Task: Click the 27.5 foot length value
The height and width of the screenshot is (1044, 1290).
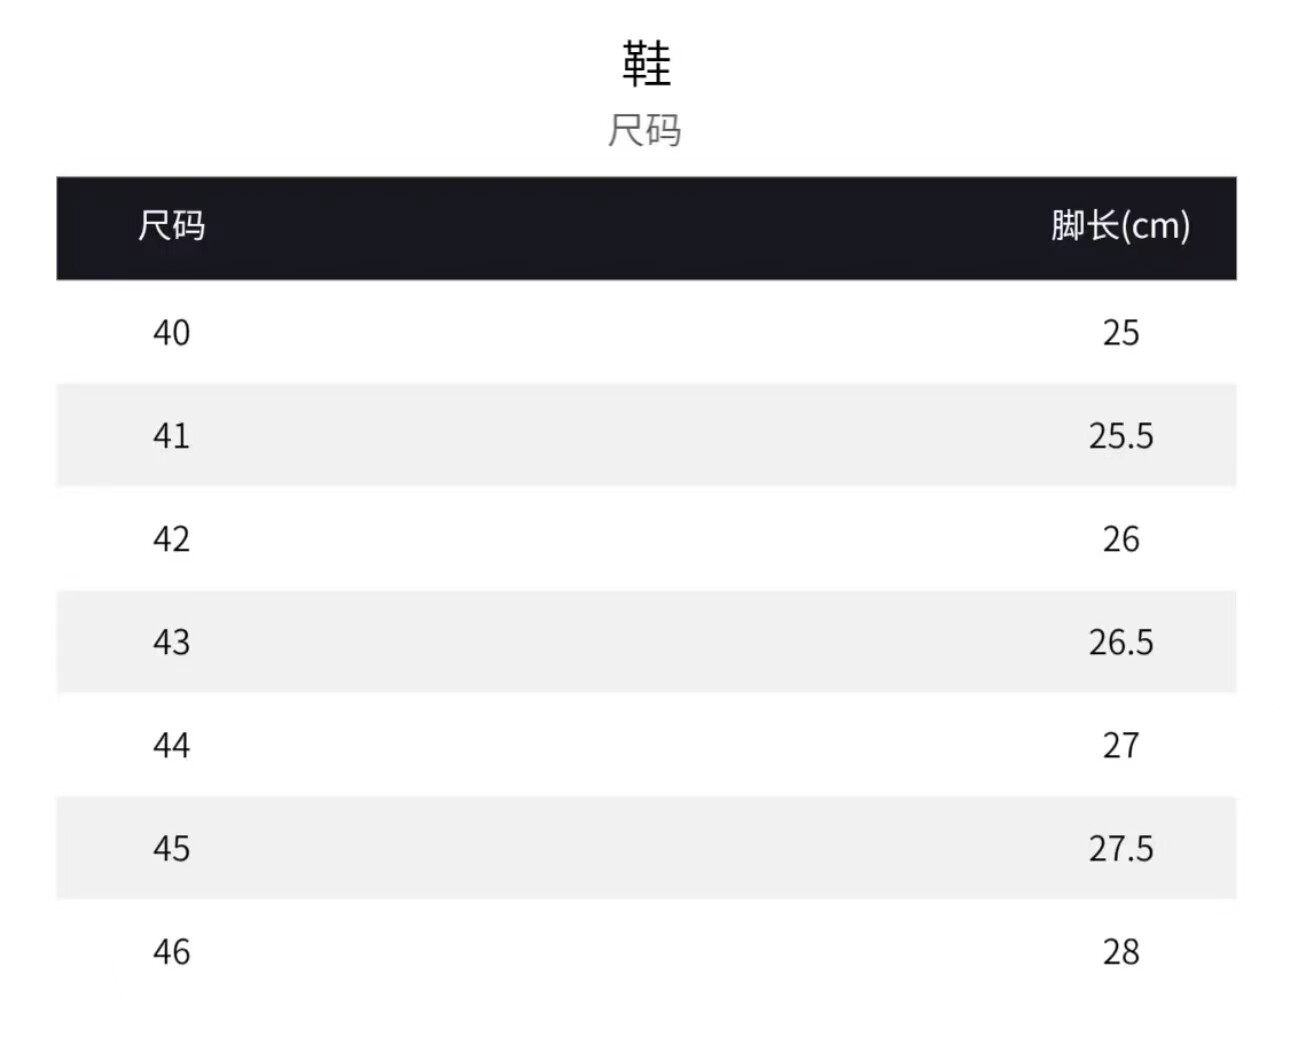Action: 1121,848
